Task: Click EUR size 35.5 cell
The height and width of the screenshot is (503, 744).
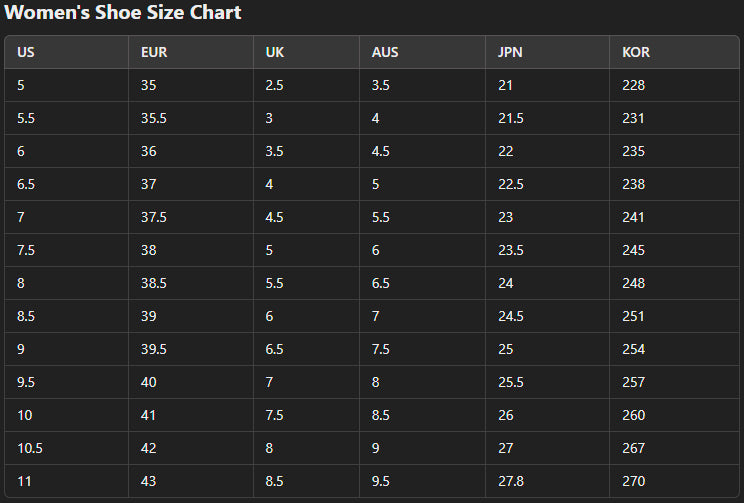Action: (x=154, y=118)
